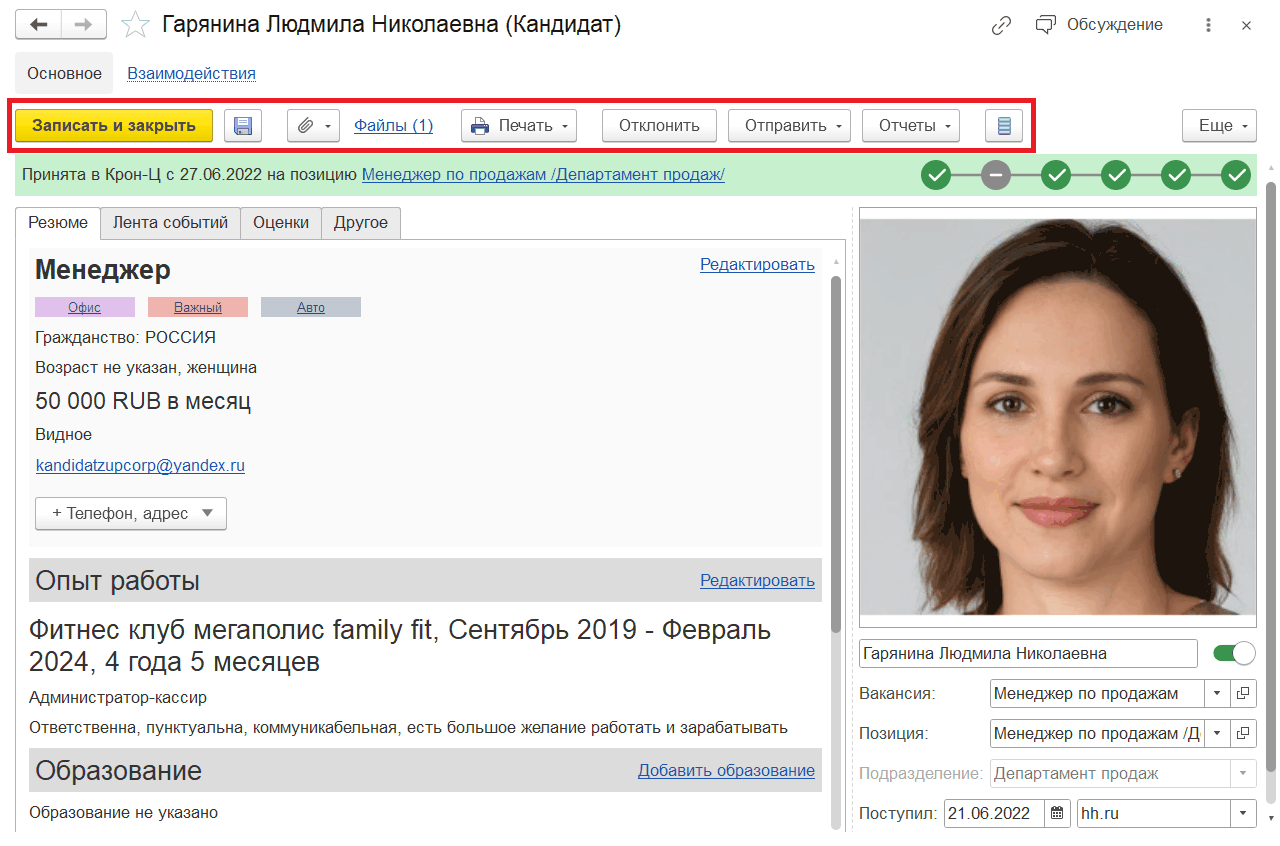Click the Файлы (1) link

393,126
